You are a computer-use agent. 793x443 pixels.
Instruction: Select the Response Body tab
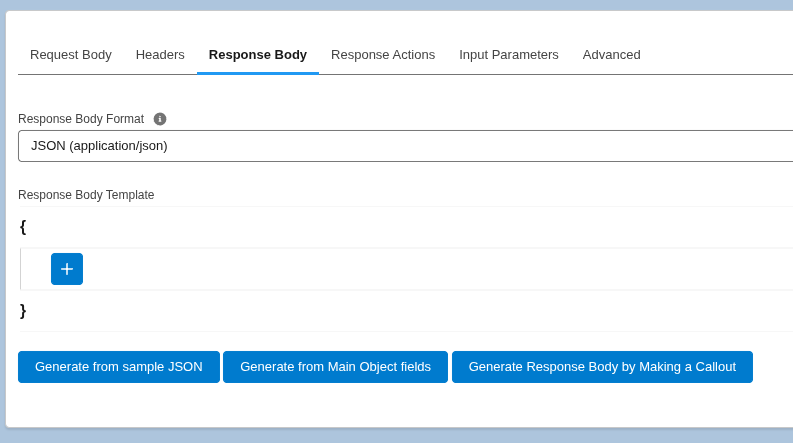pyautogui.click(x=258, y=55)
